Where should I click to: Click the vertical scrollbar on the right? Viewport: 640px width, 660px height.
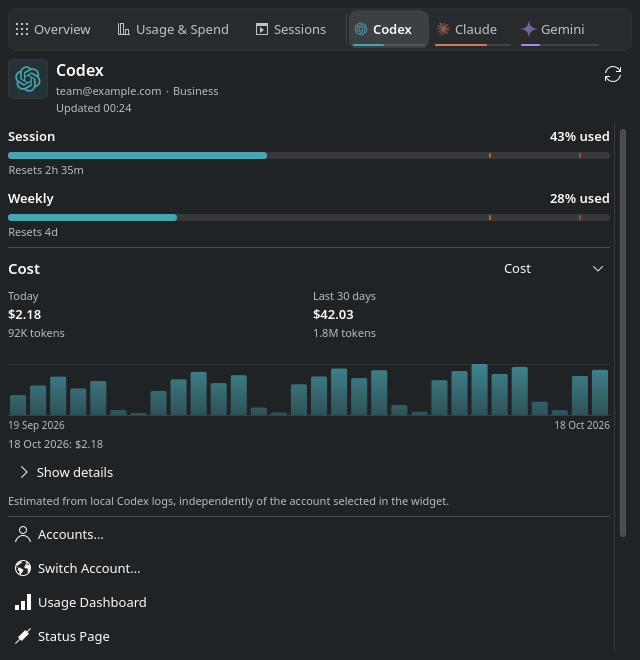(623, 333)
